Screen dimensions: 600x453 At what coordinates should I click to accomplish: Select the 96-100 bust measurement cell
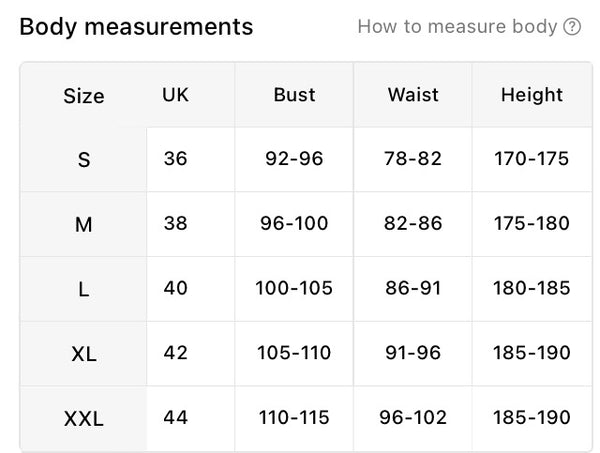point(294,223)
